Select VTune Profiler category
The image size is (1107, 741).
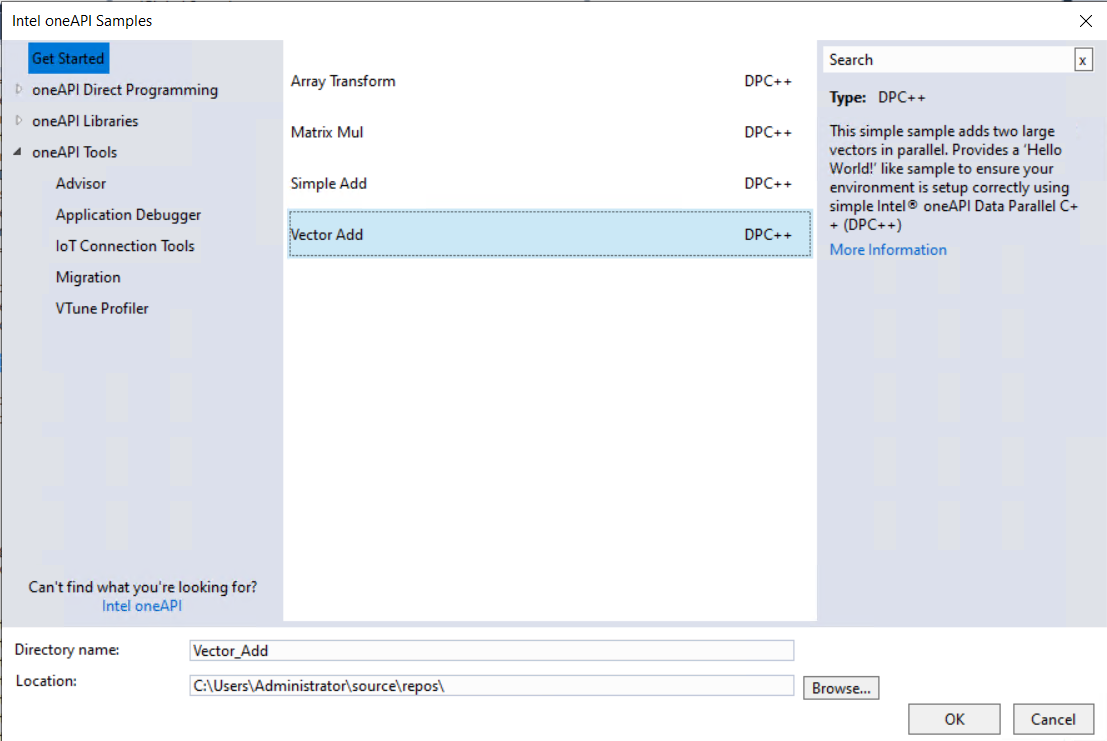pos(102,308)
